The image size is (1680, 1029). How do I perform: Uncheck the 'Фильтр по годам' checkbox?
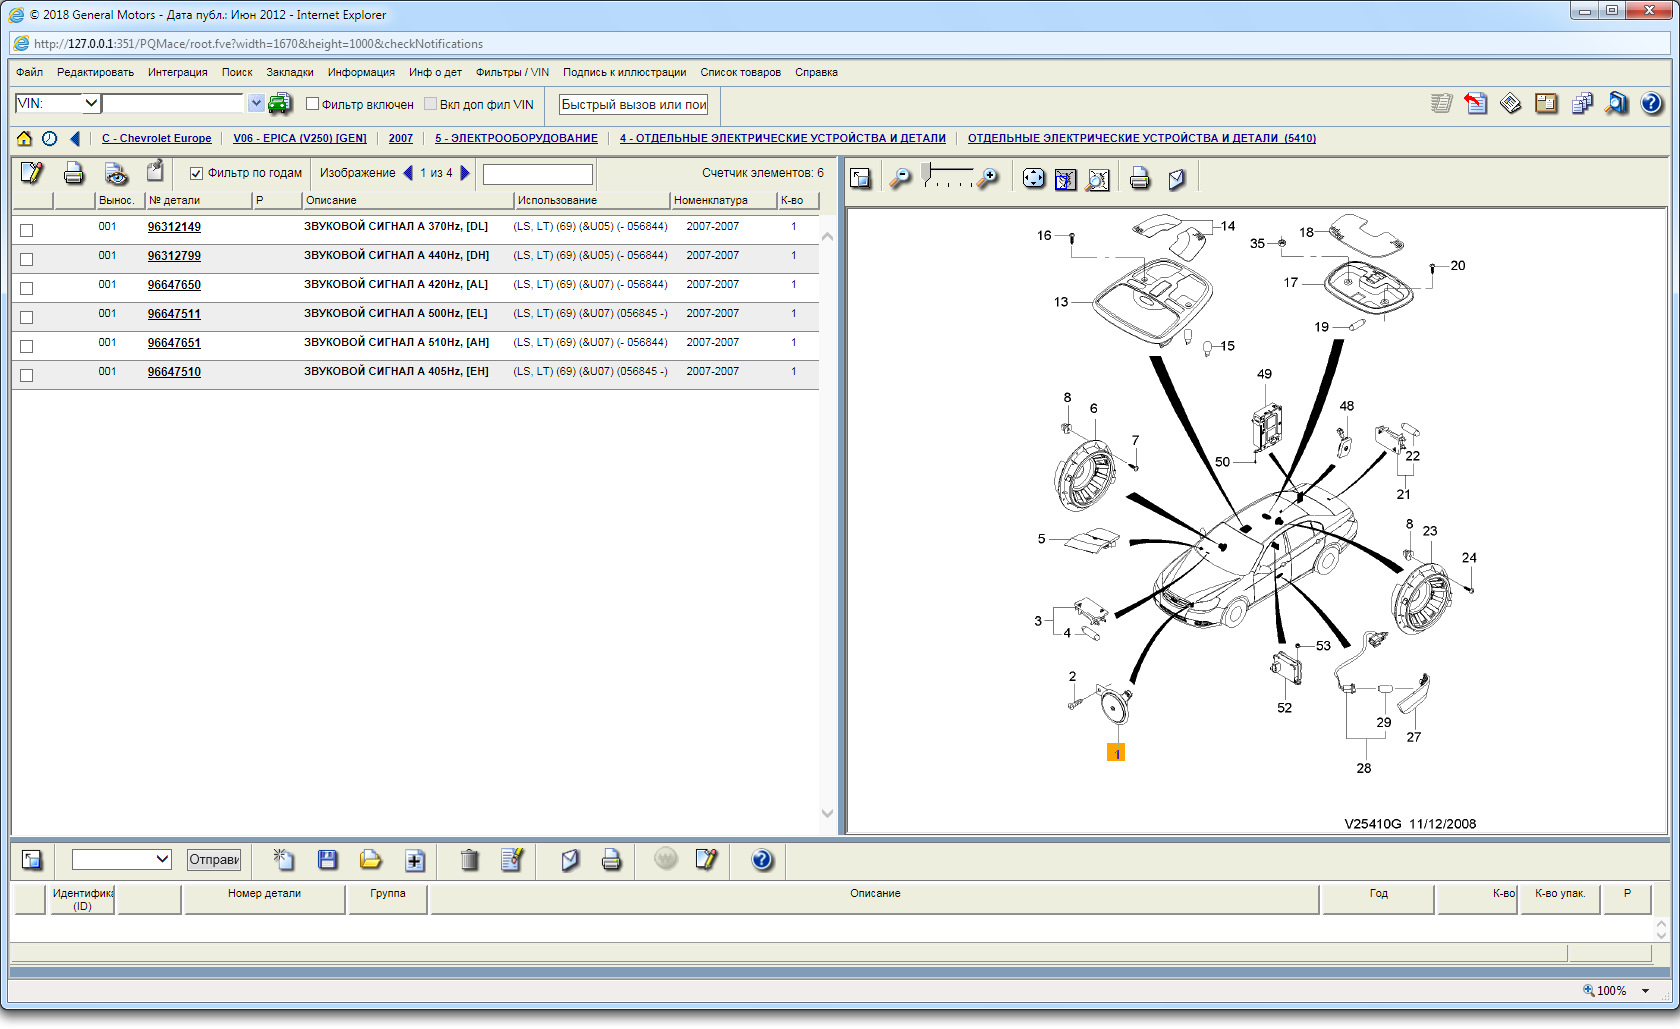coord(196,173)
